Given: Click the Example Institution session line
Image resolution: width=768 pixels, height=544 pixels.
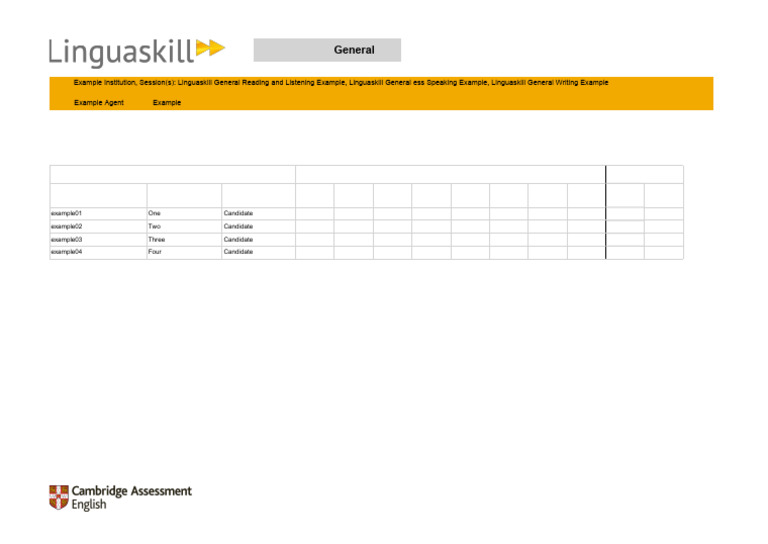Looking at the screenshot, I should [341, 82].
